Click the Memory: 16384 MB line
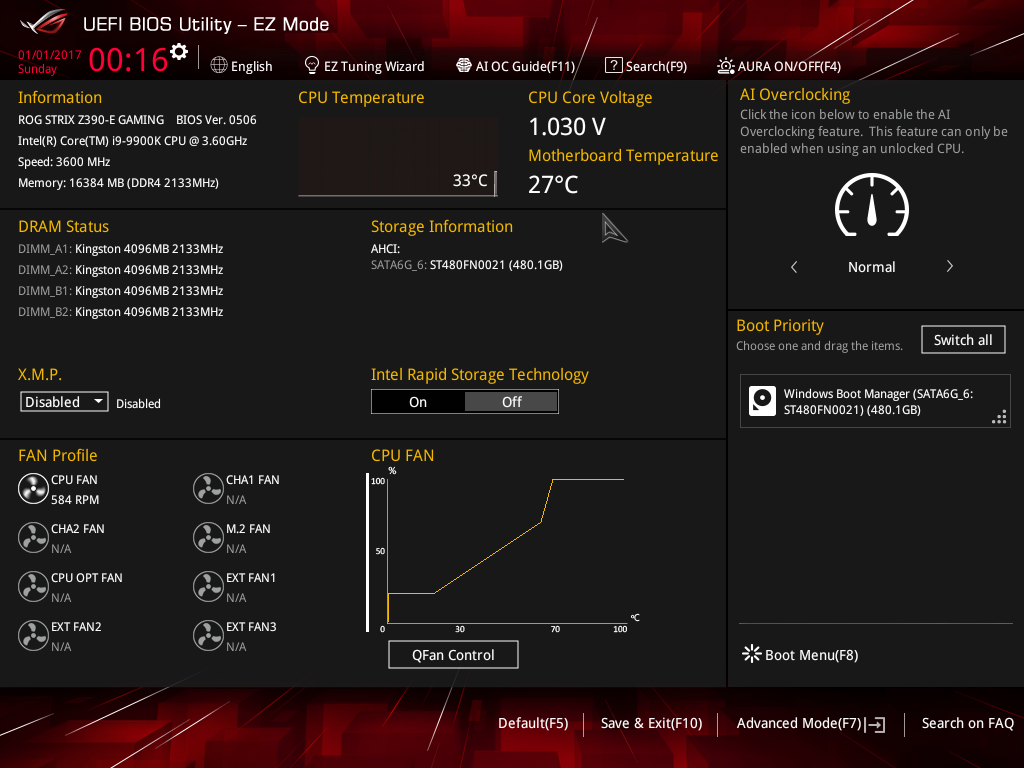This screenshot has width=1024, height=768. 118,182
